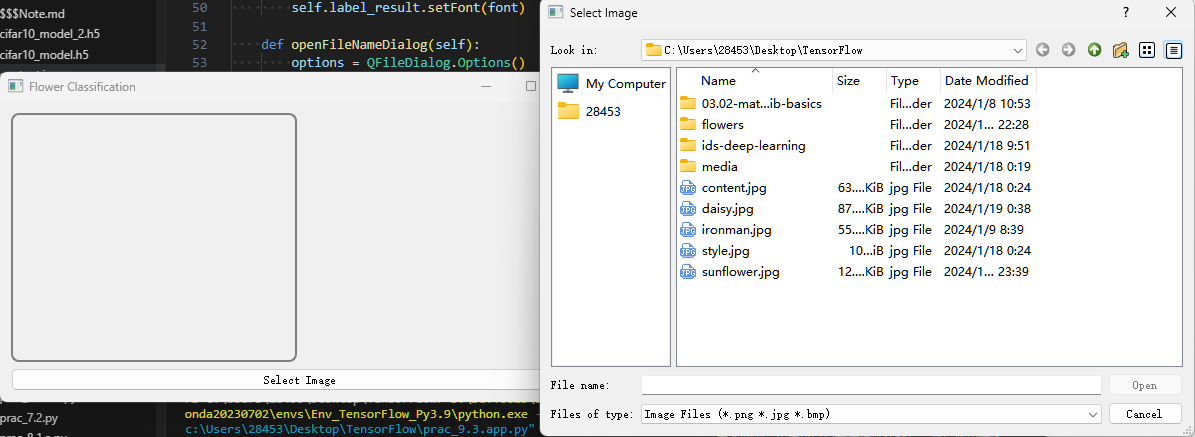Open prac_7.2.py in explorer
Viewport: 1195px width, 437px height.
(x=29, y=418)
